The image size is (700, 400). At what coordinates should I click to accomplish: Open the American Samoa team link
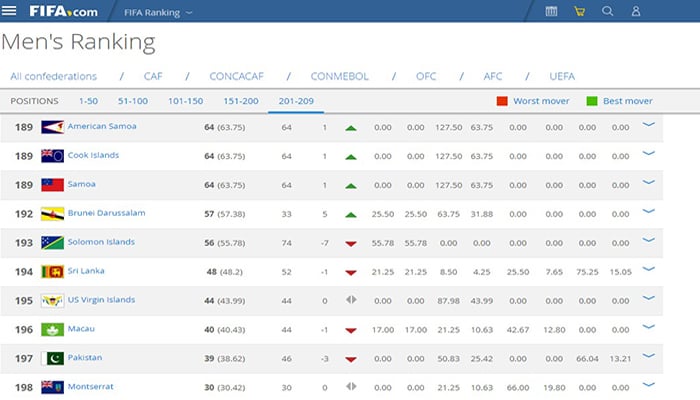coord(102,126)
